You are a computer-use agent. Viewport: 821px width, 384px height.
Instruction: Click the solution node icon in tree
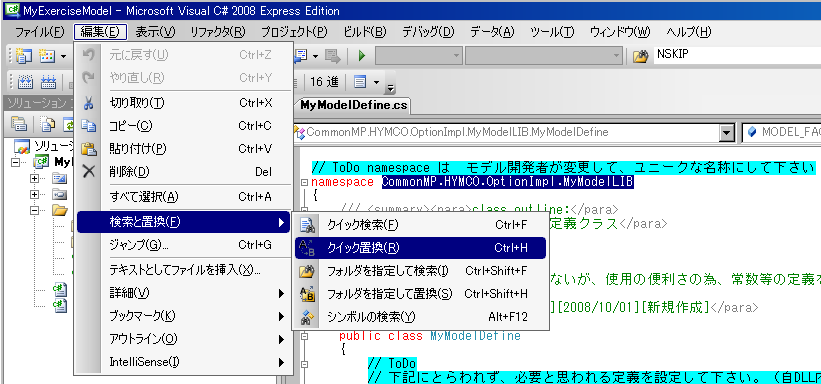click(x=23, y=147)
